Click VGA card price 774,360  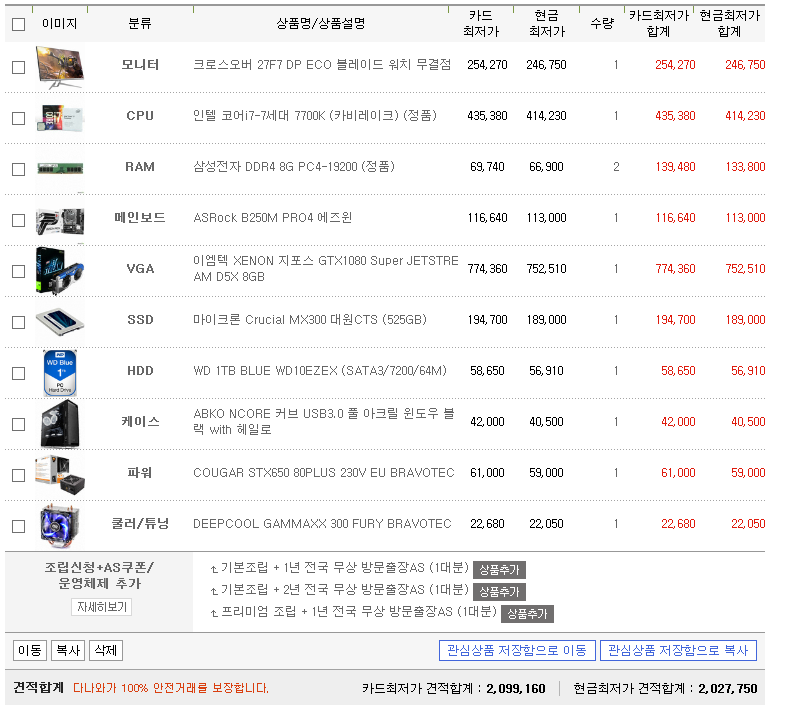[x=487, y=269]
